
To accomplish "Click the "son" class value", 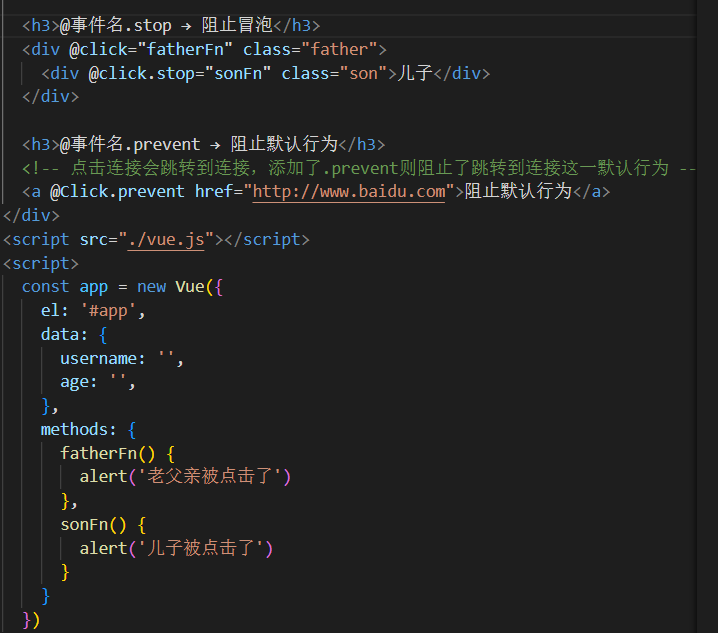I will [363, 74].
